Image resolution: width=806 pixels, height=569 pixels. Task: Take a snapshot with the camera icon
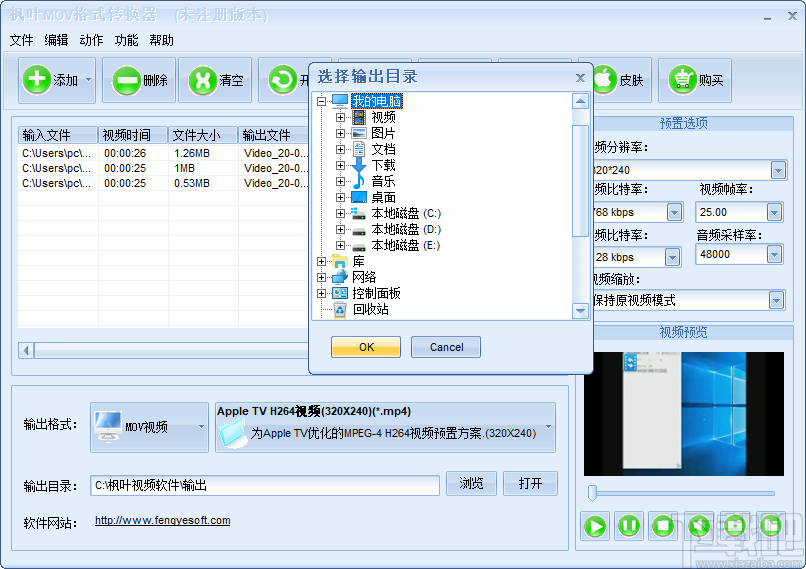click(735, 526)
